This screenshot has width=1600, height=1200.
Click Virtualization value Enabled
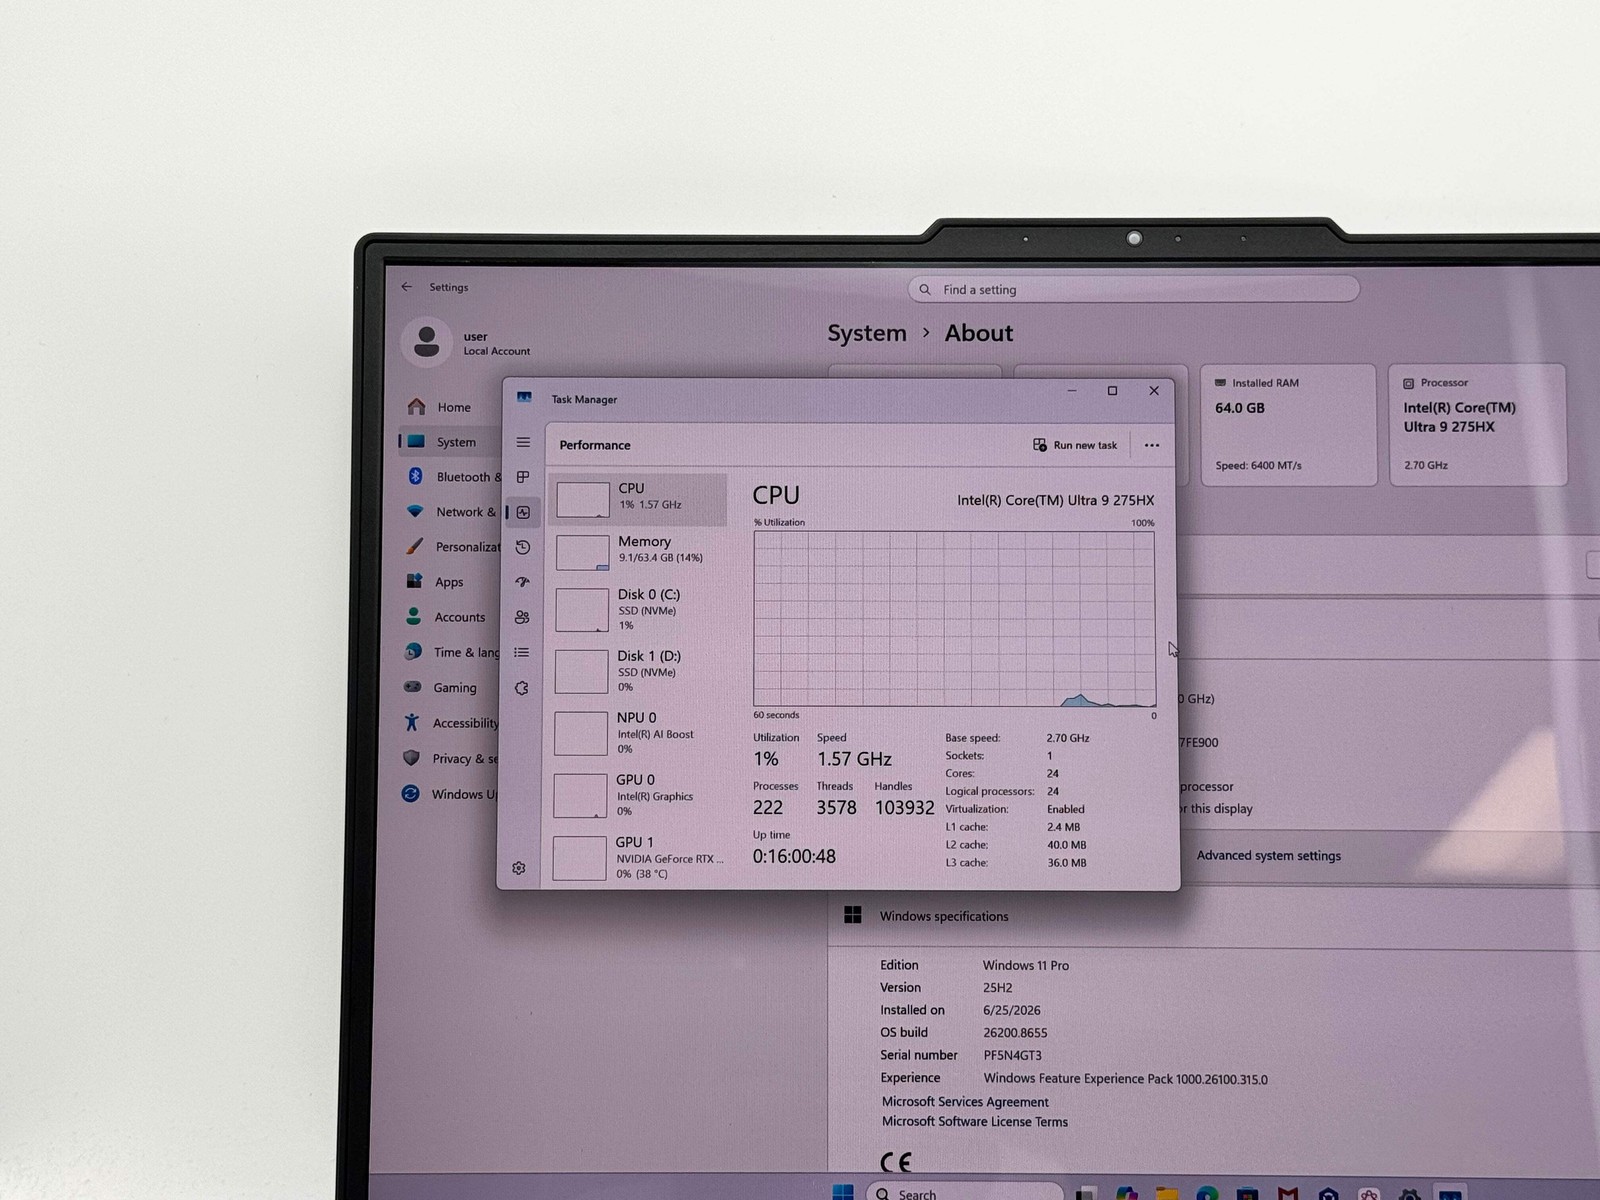coord(1066,809)
